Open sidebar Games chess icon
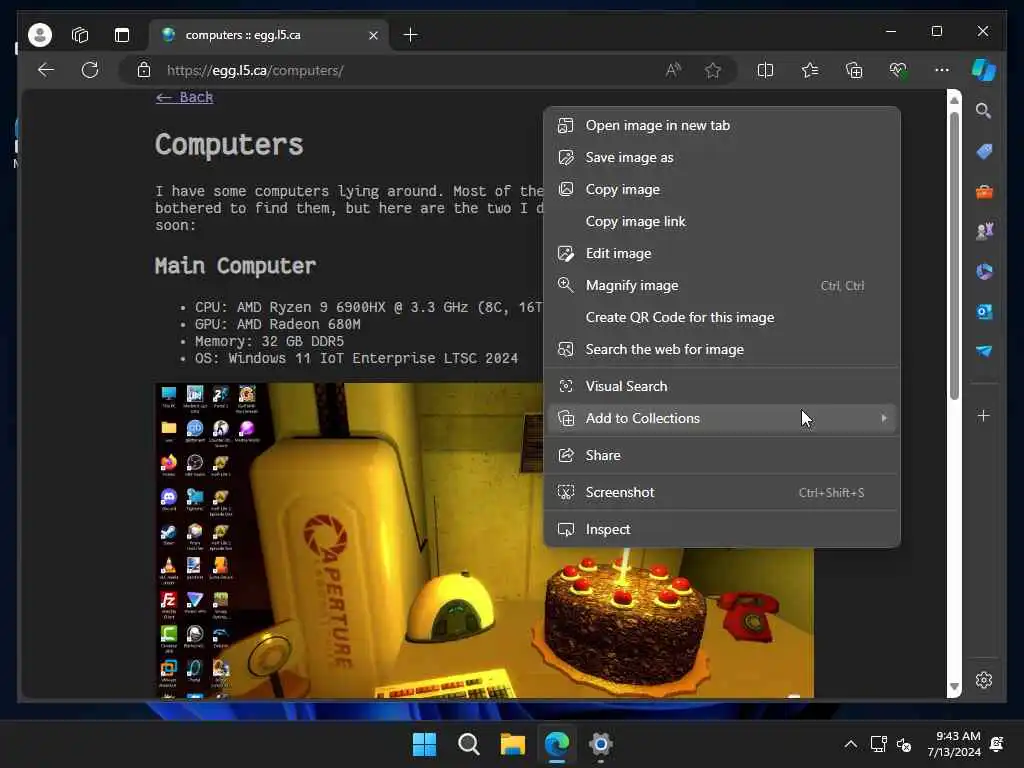This screenshot has height=768, width=1024. click(x=984, y=231)
